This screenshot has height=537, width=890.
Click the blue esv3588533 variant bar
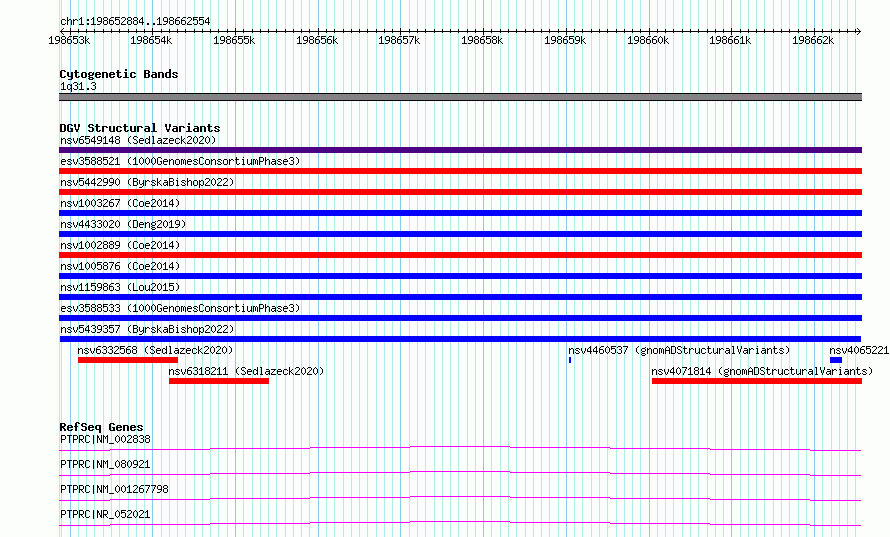(x=460, y=318)
